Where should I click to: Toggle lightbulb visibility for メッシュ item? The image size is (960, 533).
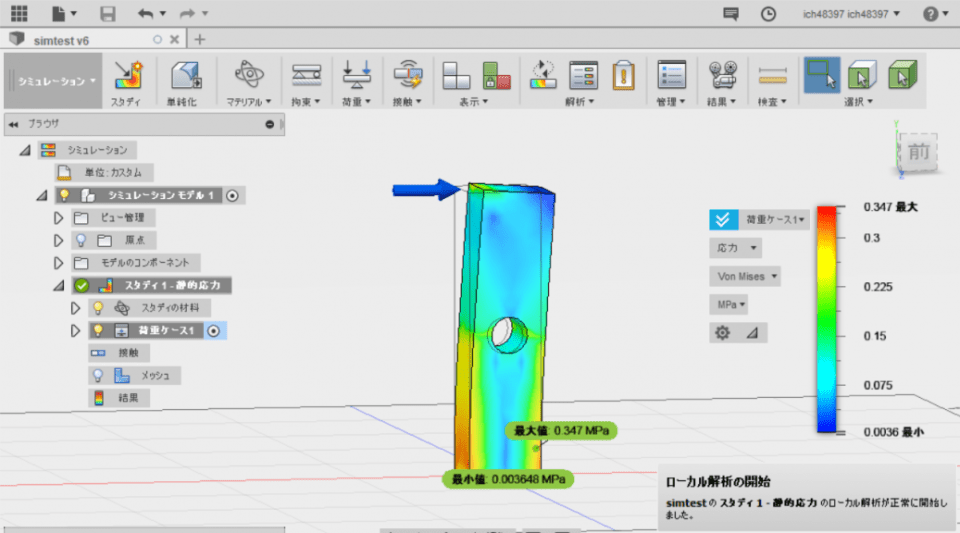point(98,375)
